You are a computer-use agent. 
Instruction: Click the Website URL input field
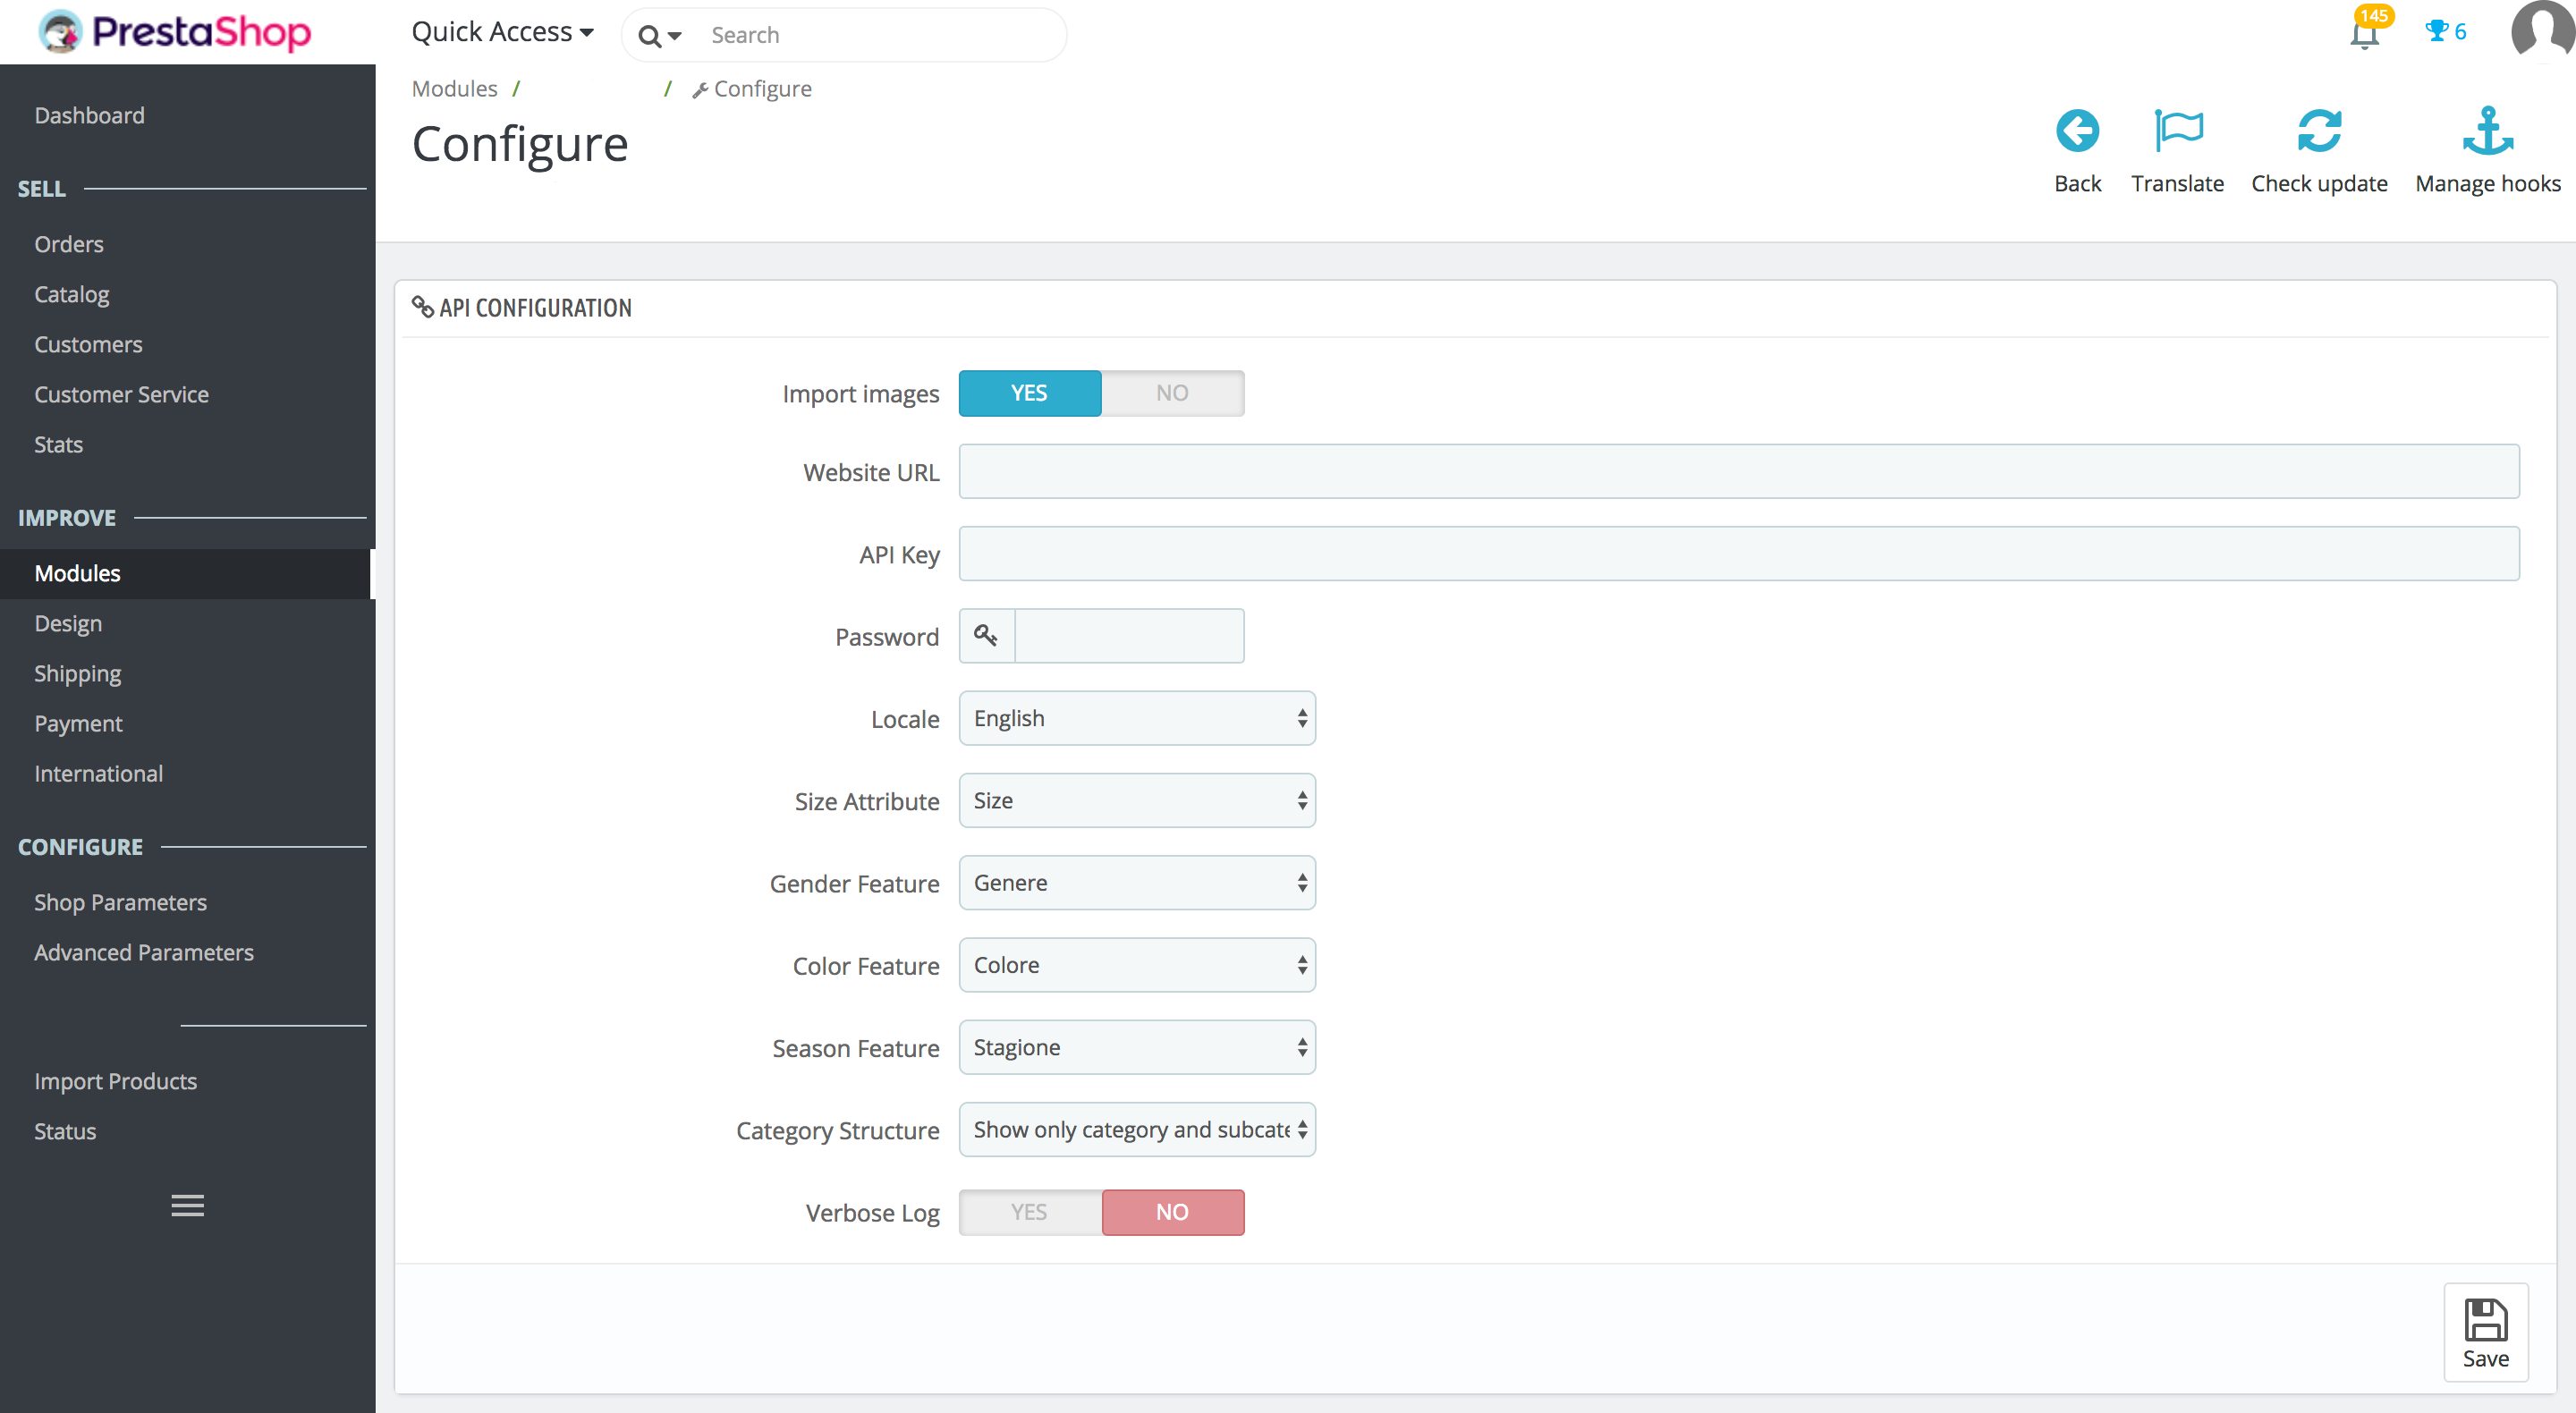tap(1740, 473)
